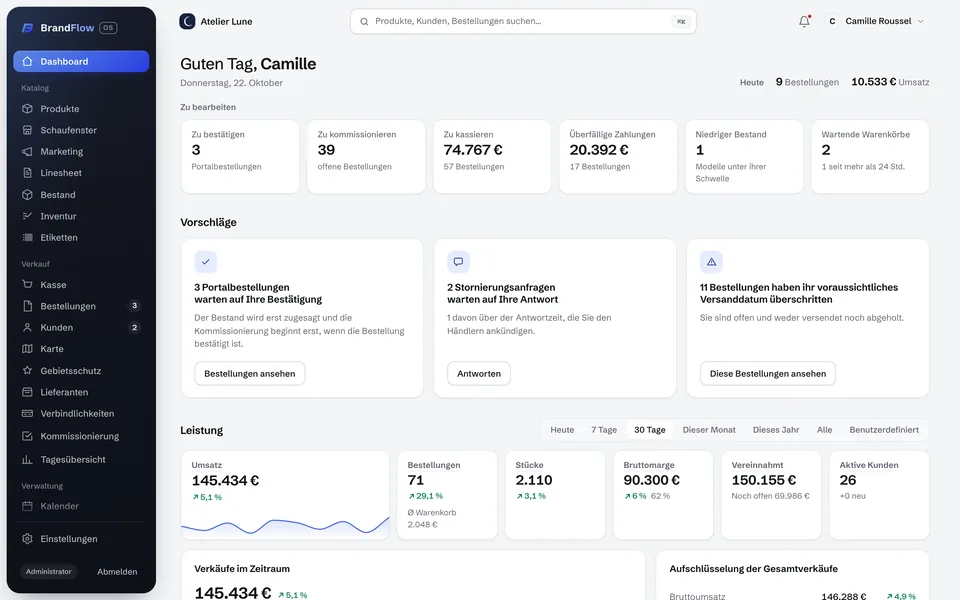960x600 pixels.
Task: Click the Bestand box icon
Action: pyautogui.click(x=27, y=195)
